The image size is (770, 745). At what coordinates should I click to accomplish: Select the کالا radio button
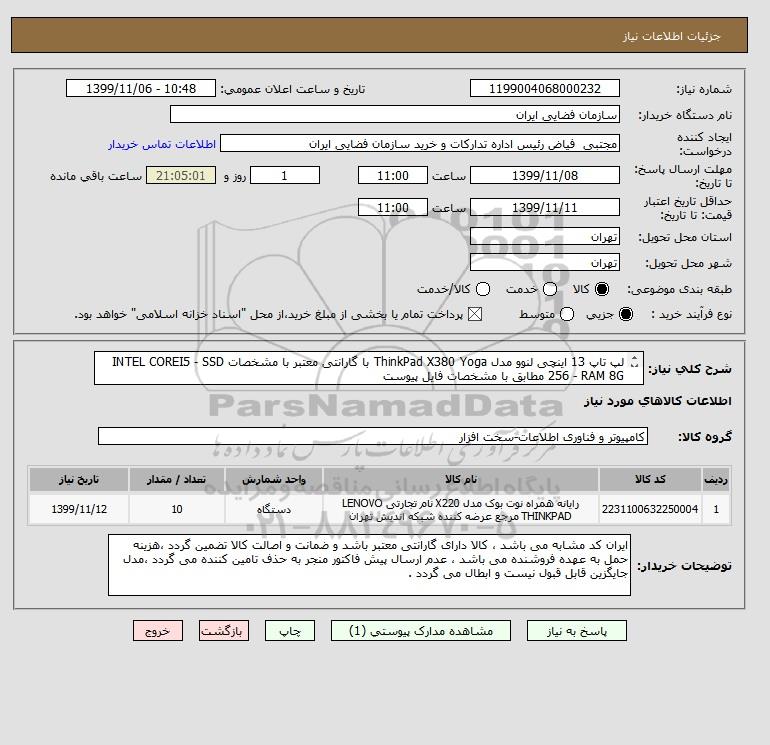pyautogui.click(x=602, y=289)
